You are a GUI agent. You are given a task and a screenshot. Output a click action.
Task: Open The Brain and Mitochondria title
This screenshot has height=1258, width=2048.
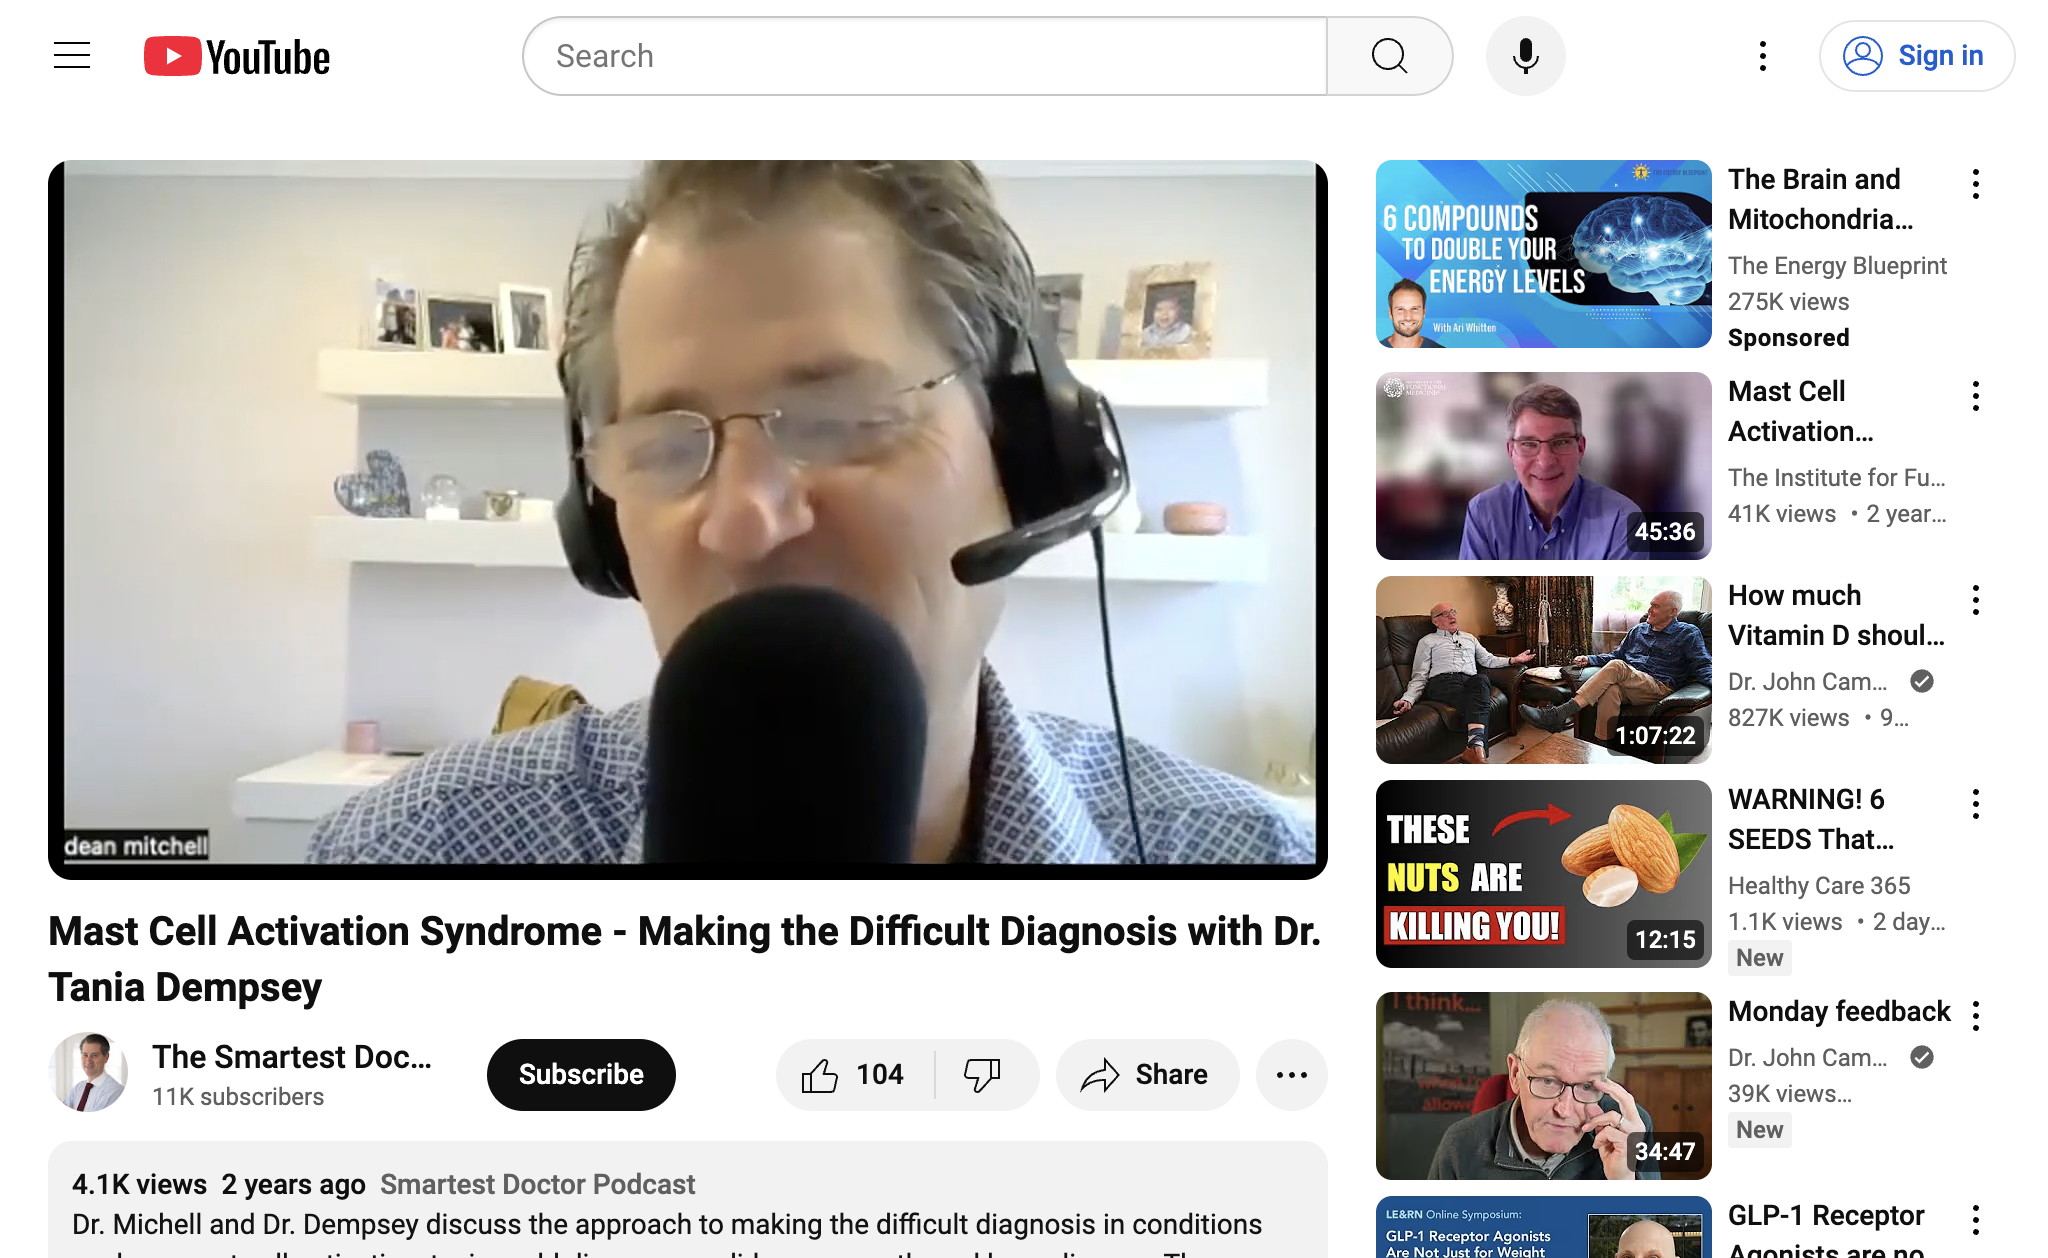pos(1820,199)
